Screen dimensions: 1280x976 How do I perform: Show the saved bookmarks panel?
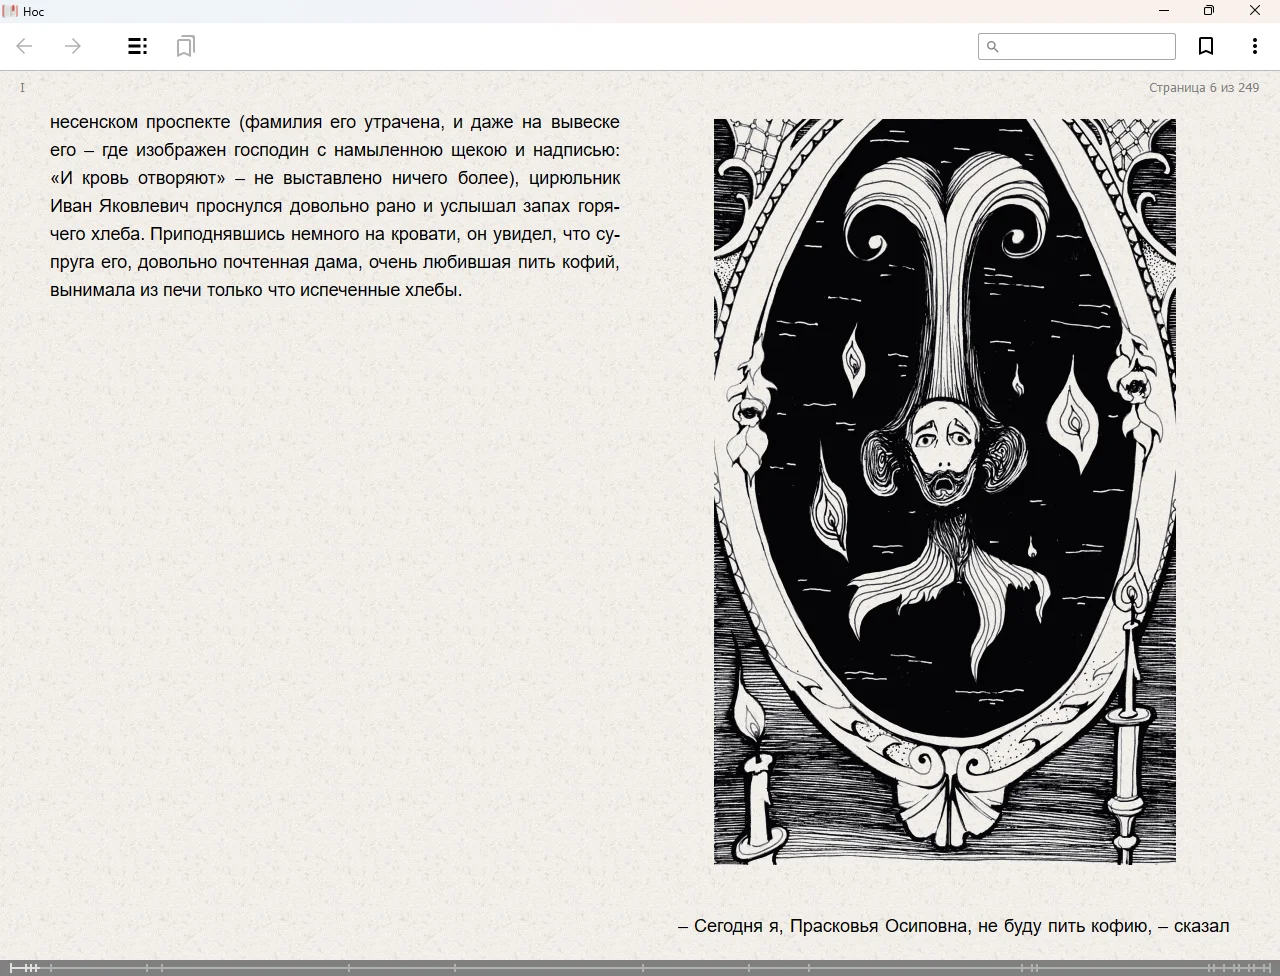click(x=185, y=46)
